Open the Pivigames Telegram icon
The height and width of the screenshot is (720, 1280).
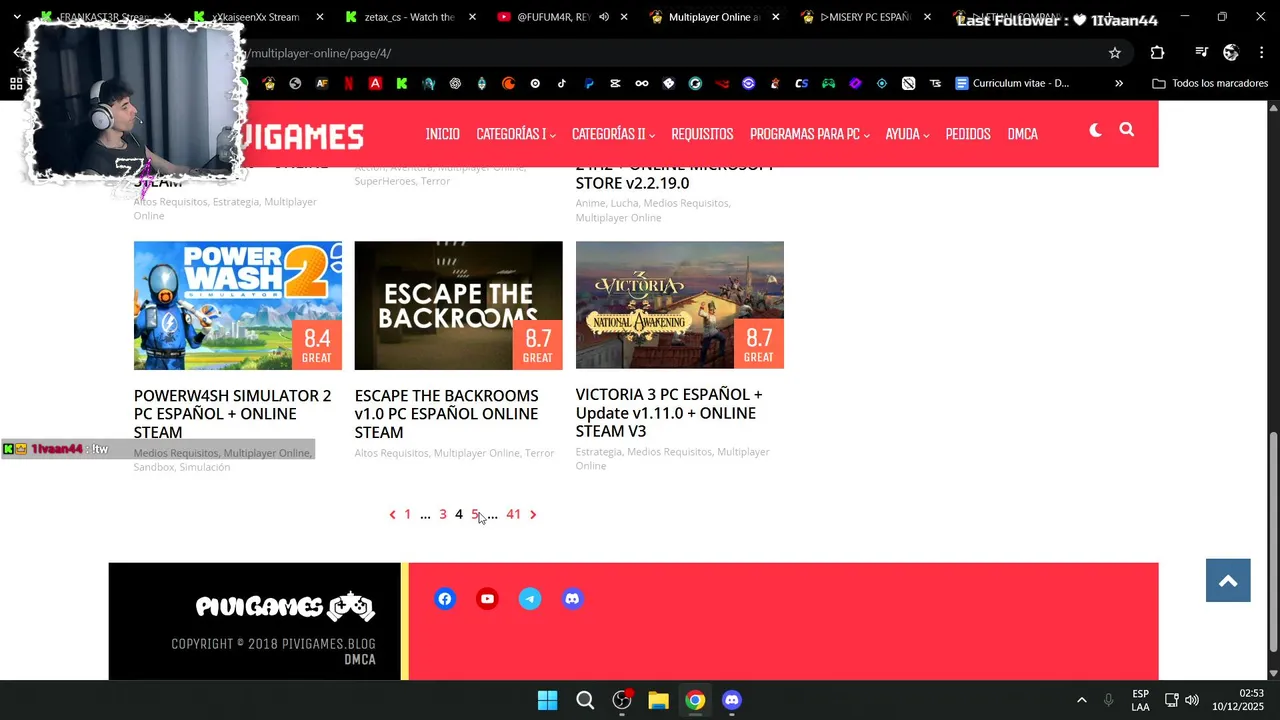click(x=530, y=599)
